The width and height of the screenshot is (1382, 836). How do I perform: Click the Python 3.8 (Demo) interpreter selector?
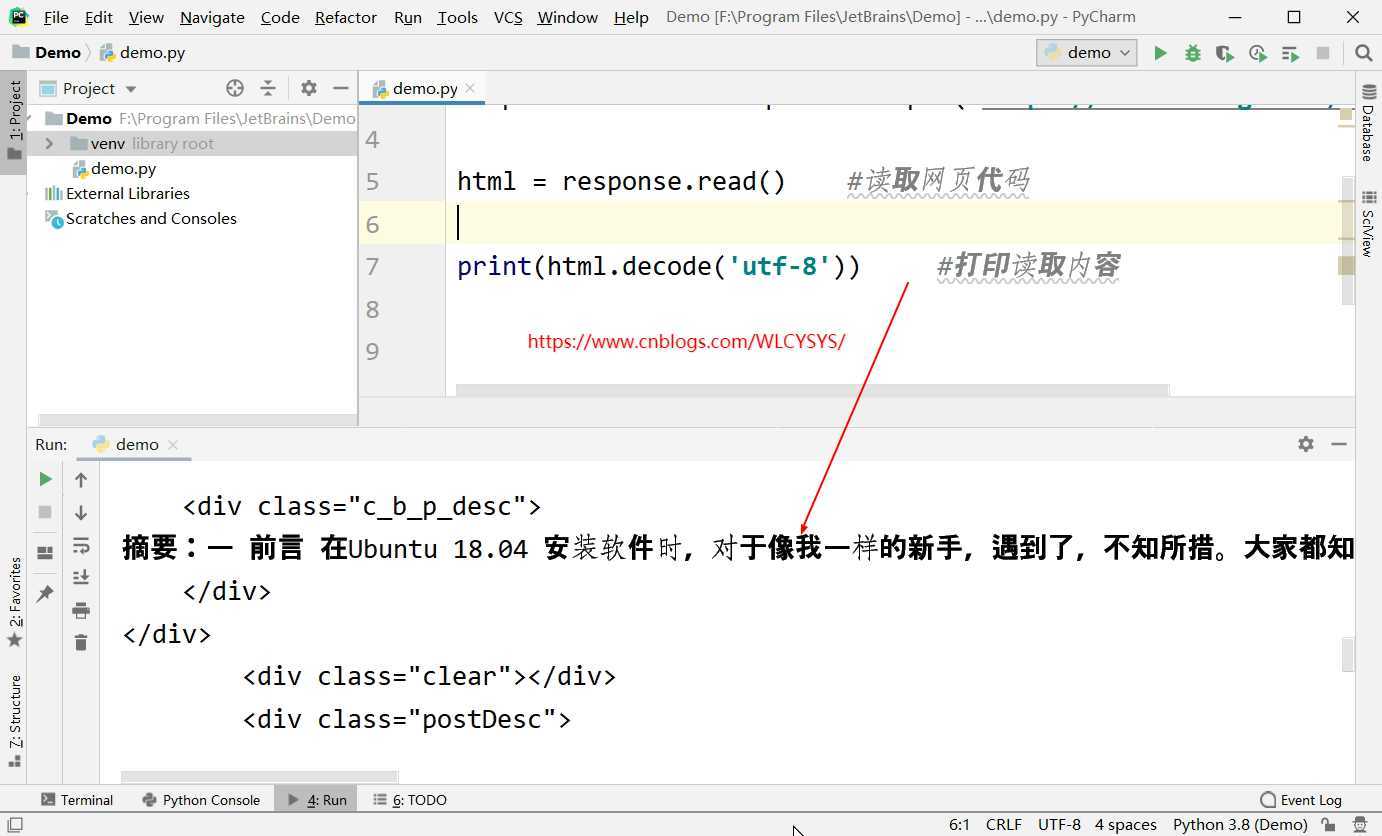pyautogui.click(x=1239, y=825)
